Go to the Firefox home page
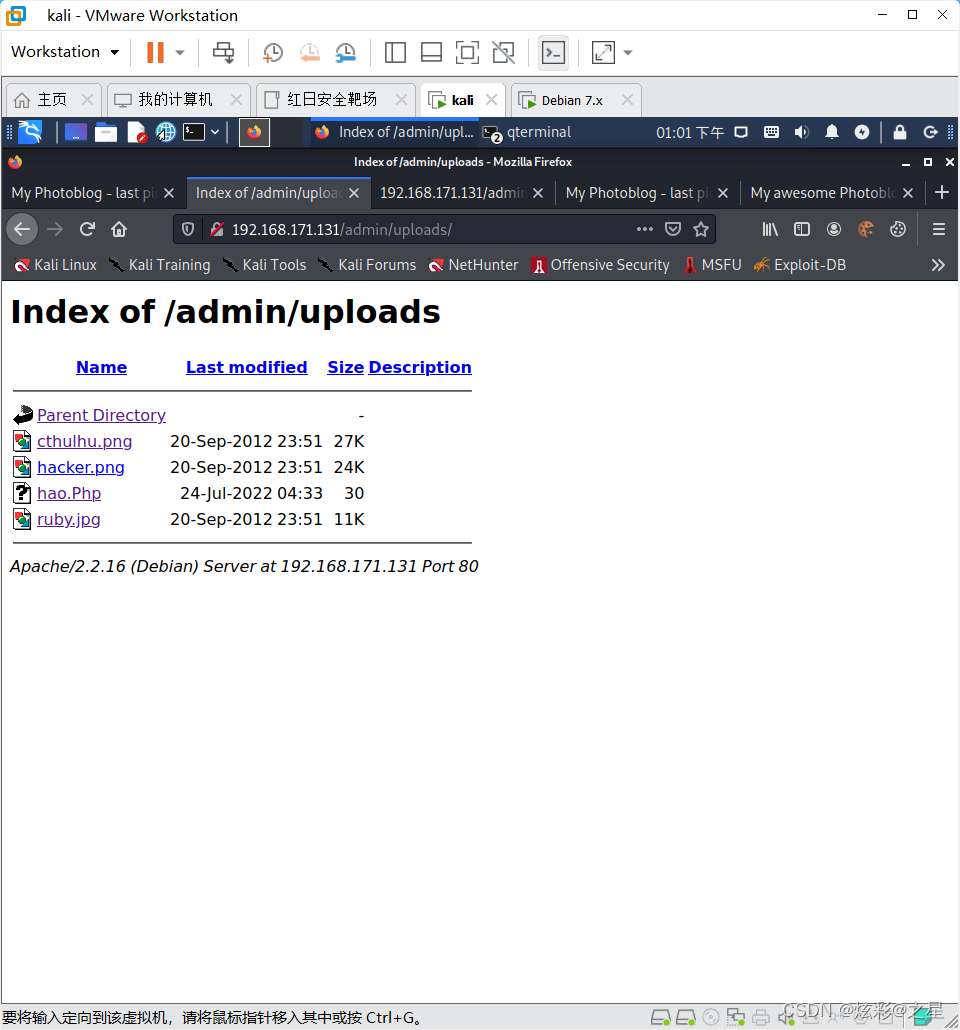Screen dimensions: 960x1030 click(x=119, y=229)
